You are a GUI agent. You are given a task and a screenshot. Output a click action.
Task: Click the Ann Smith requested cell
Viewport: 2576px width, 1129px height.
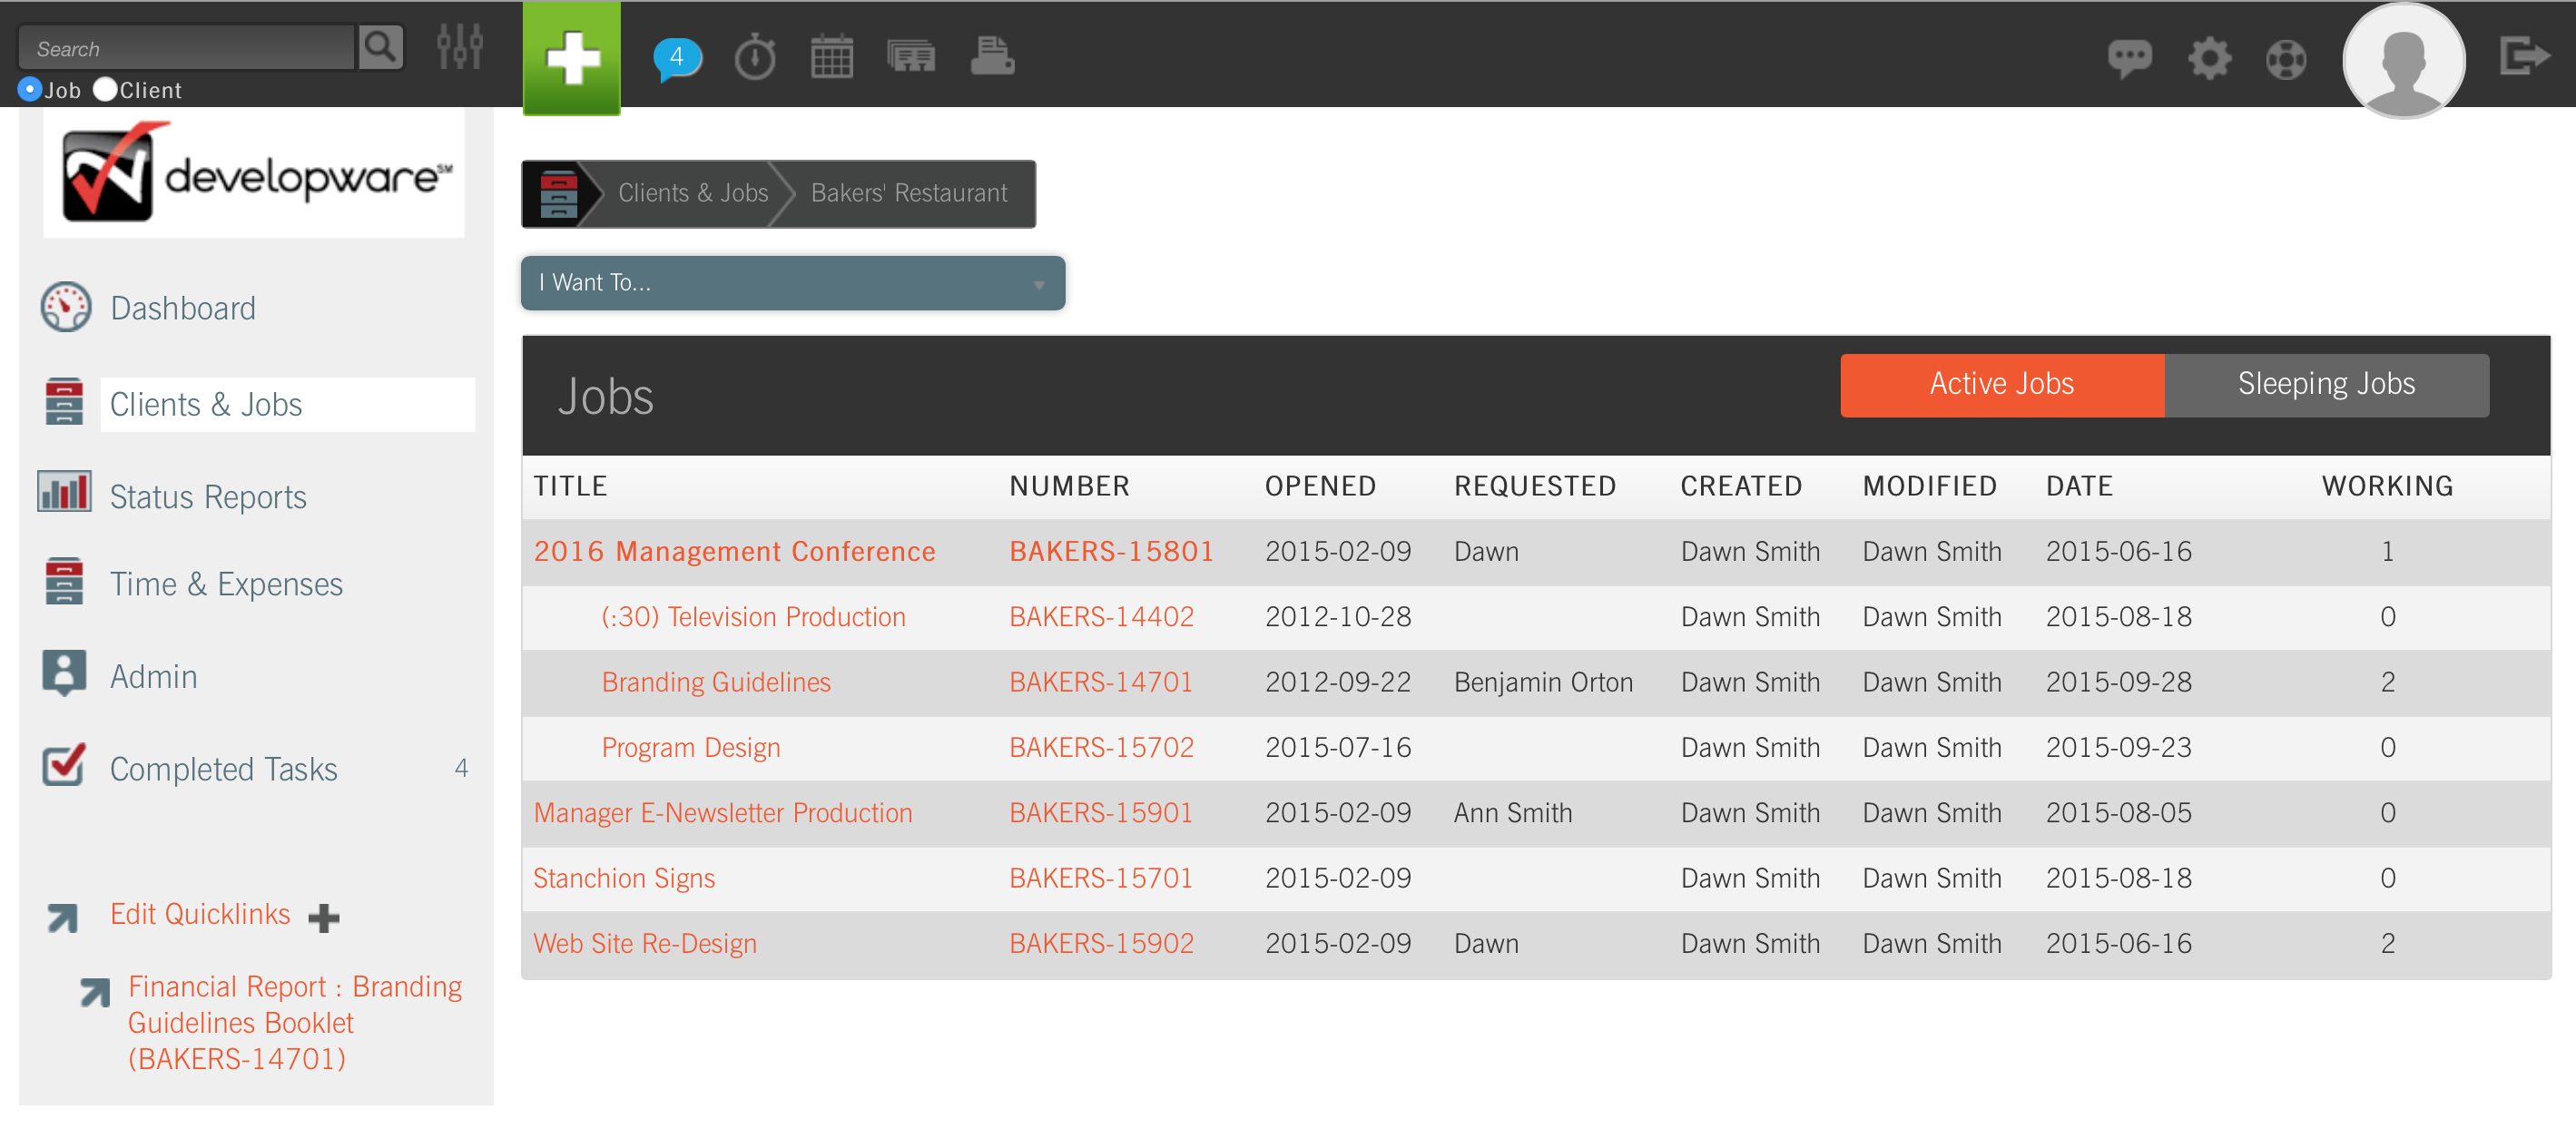point(1513,813)
